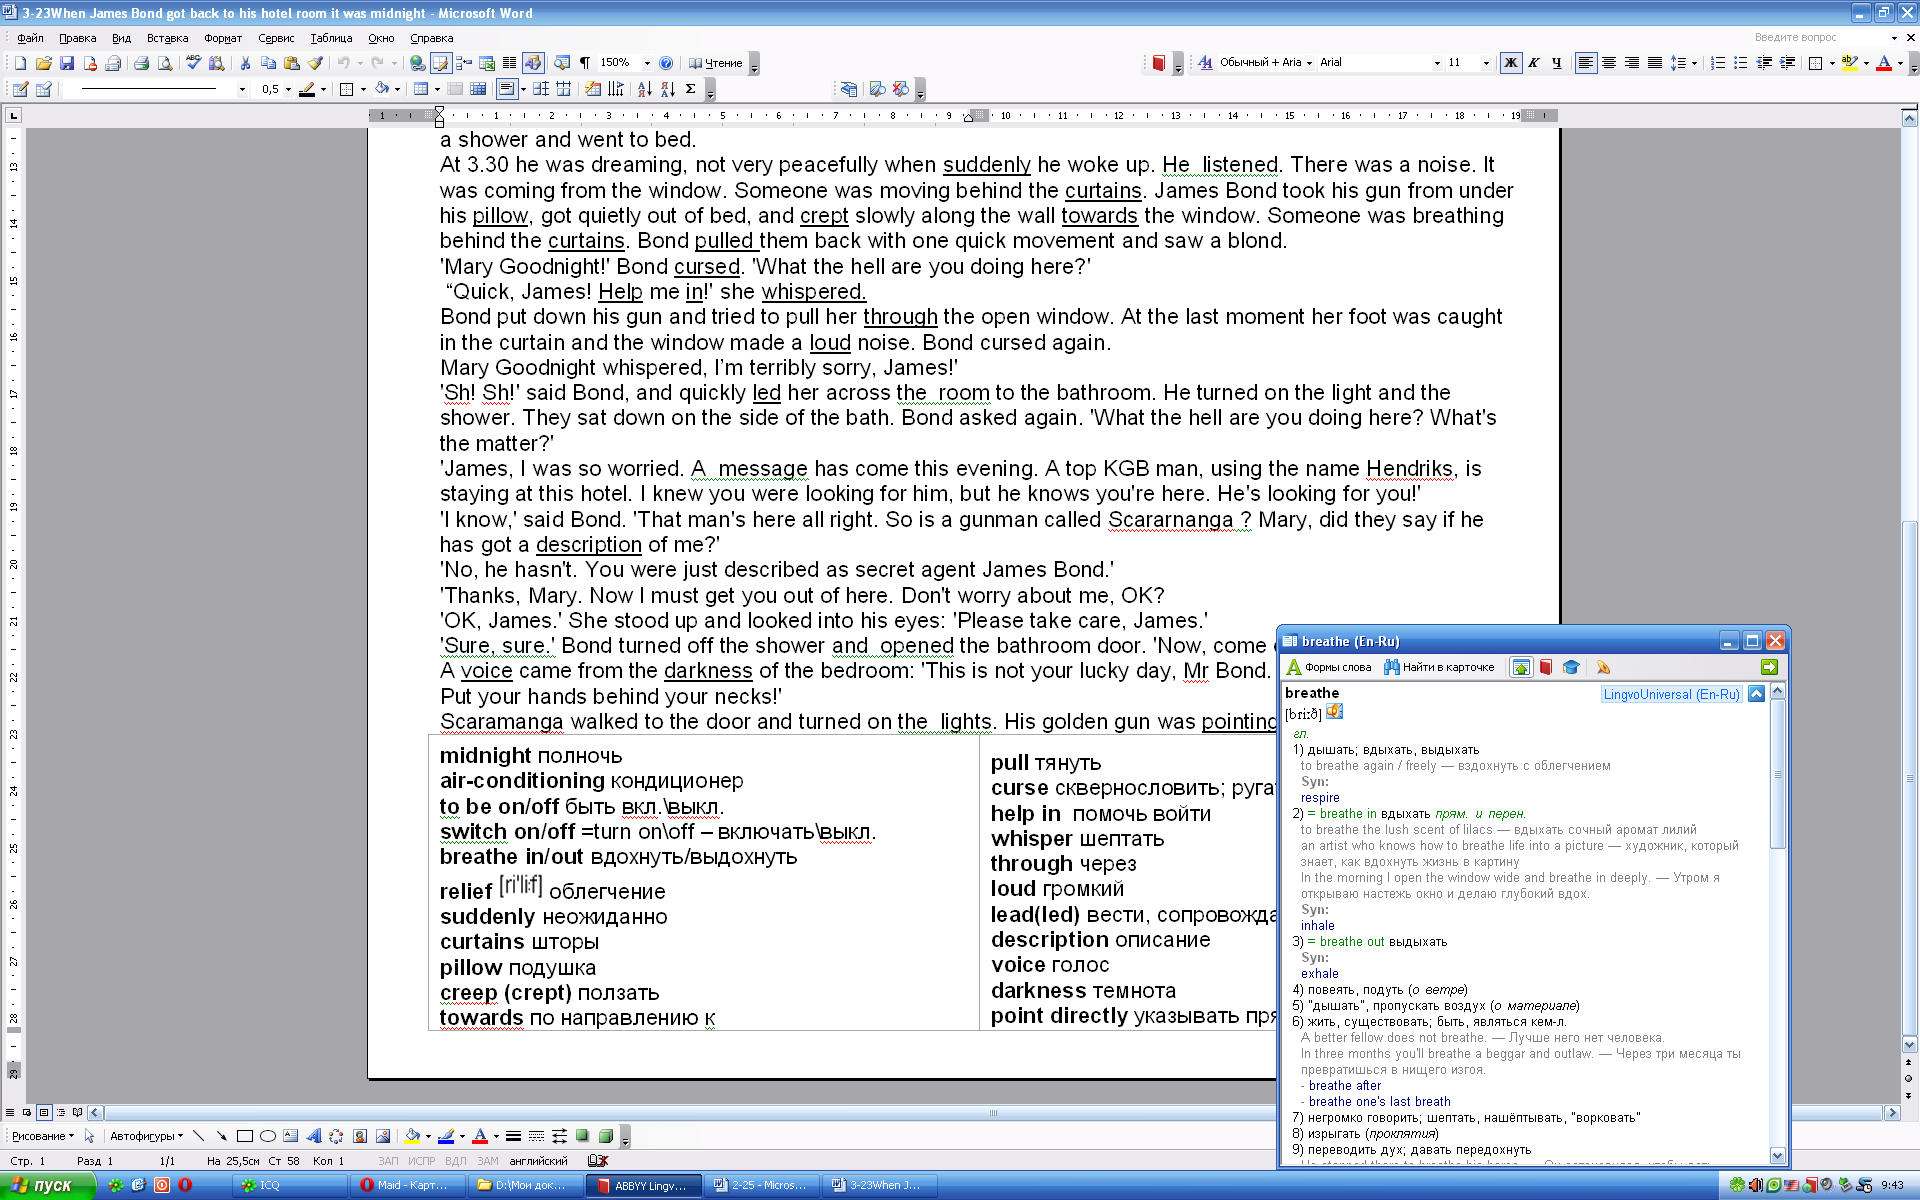Open the LingvoUniversal (En-Ru) dictionary selector
1920x1200 pixels.
(x=1671, y=694)
